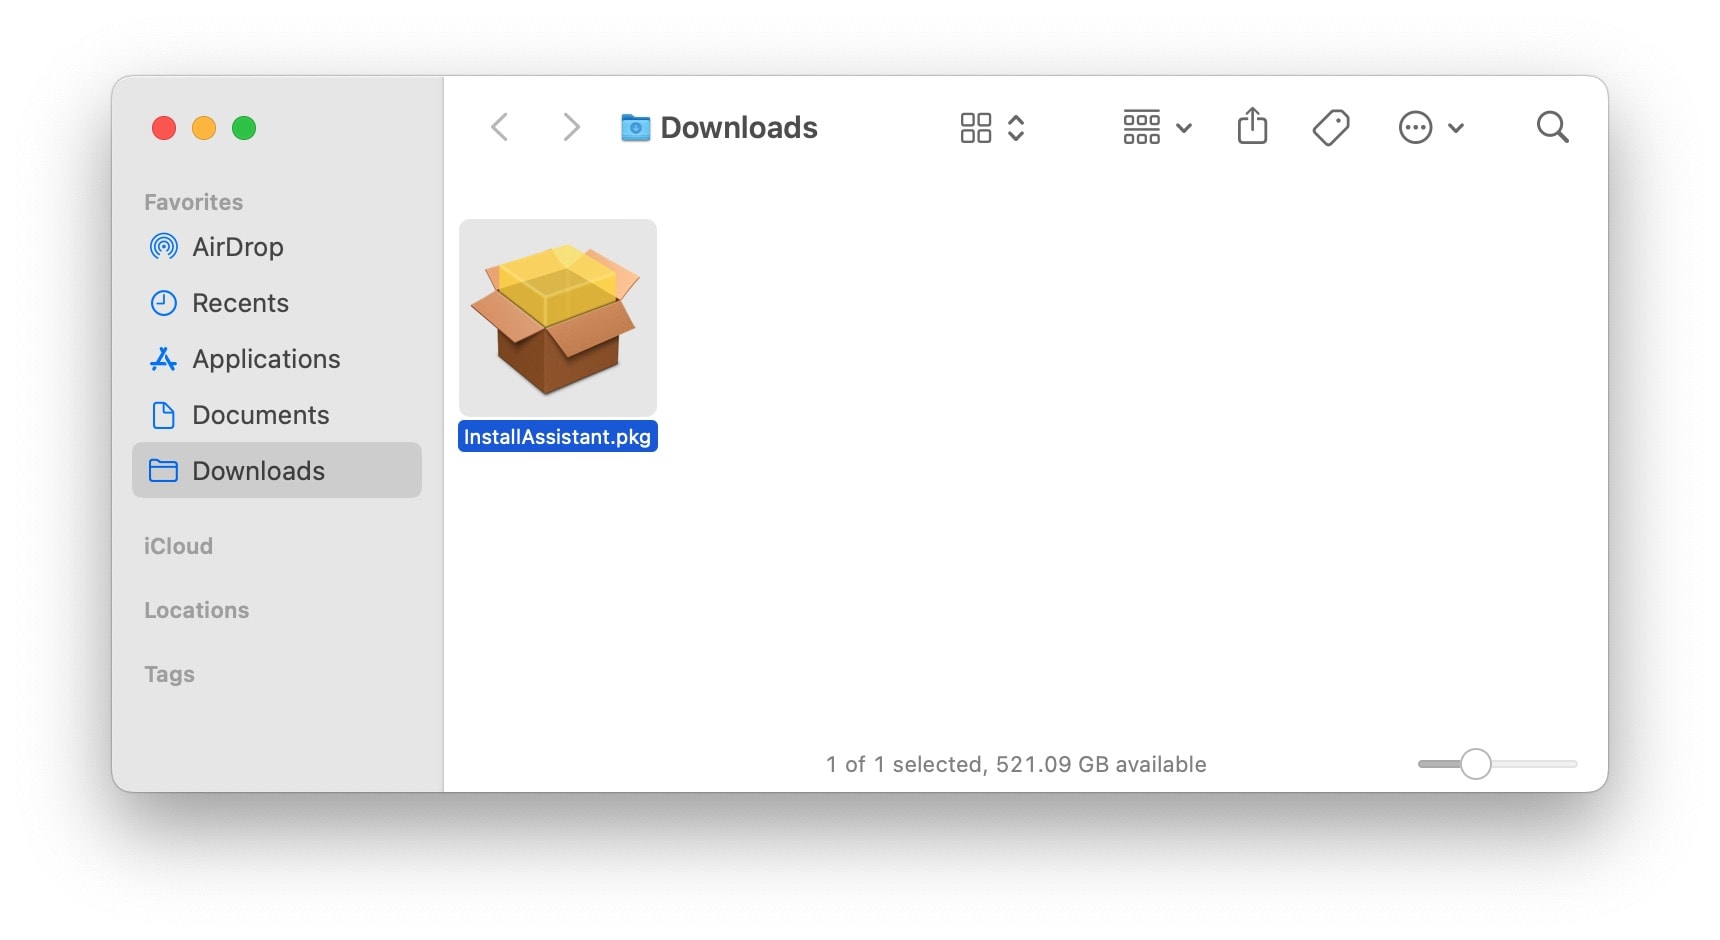Viewport: 1720px width, 940px height.
Task: Click the Edit Tags toolbar icon
Action: (1331, 127)
